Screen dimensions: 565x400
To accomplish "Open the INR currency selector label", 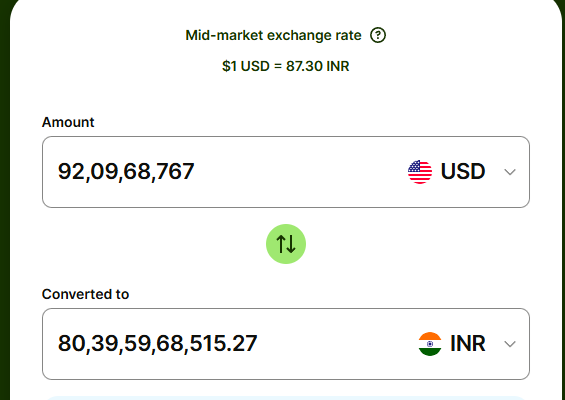I will point(468,344).
